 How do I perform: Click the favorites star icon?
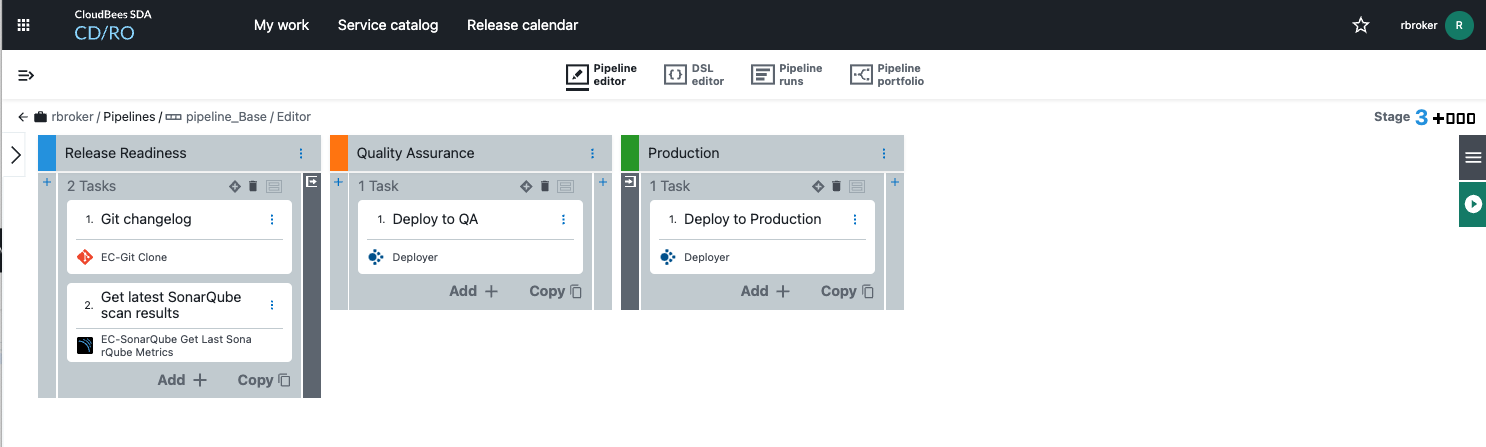pos(1361,25)
